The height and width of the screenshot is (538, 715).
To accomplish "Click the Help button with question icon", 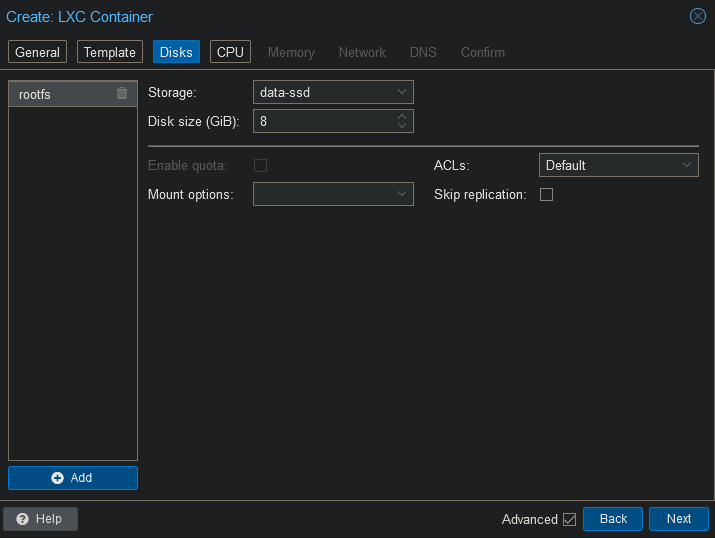I will 40,519.
